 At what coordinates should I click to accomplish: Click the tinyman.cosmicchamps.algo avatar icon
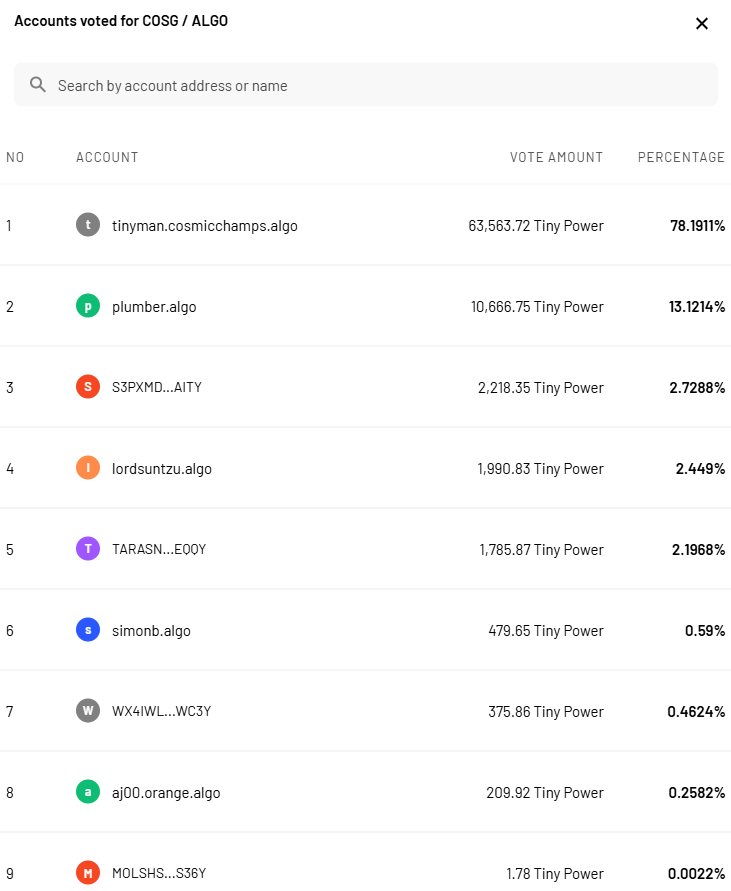point(88,225)
